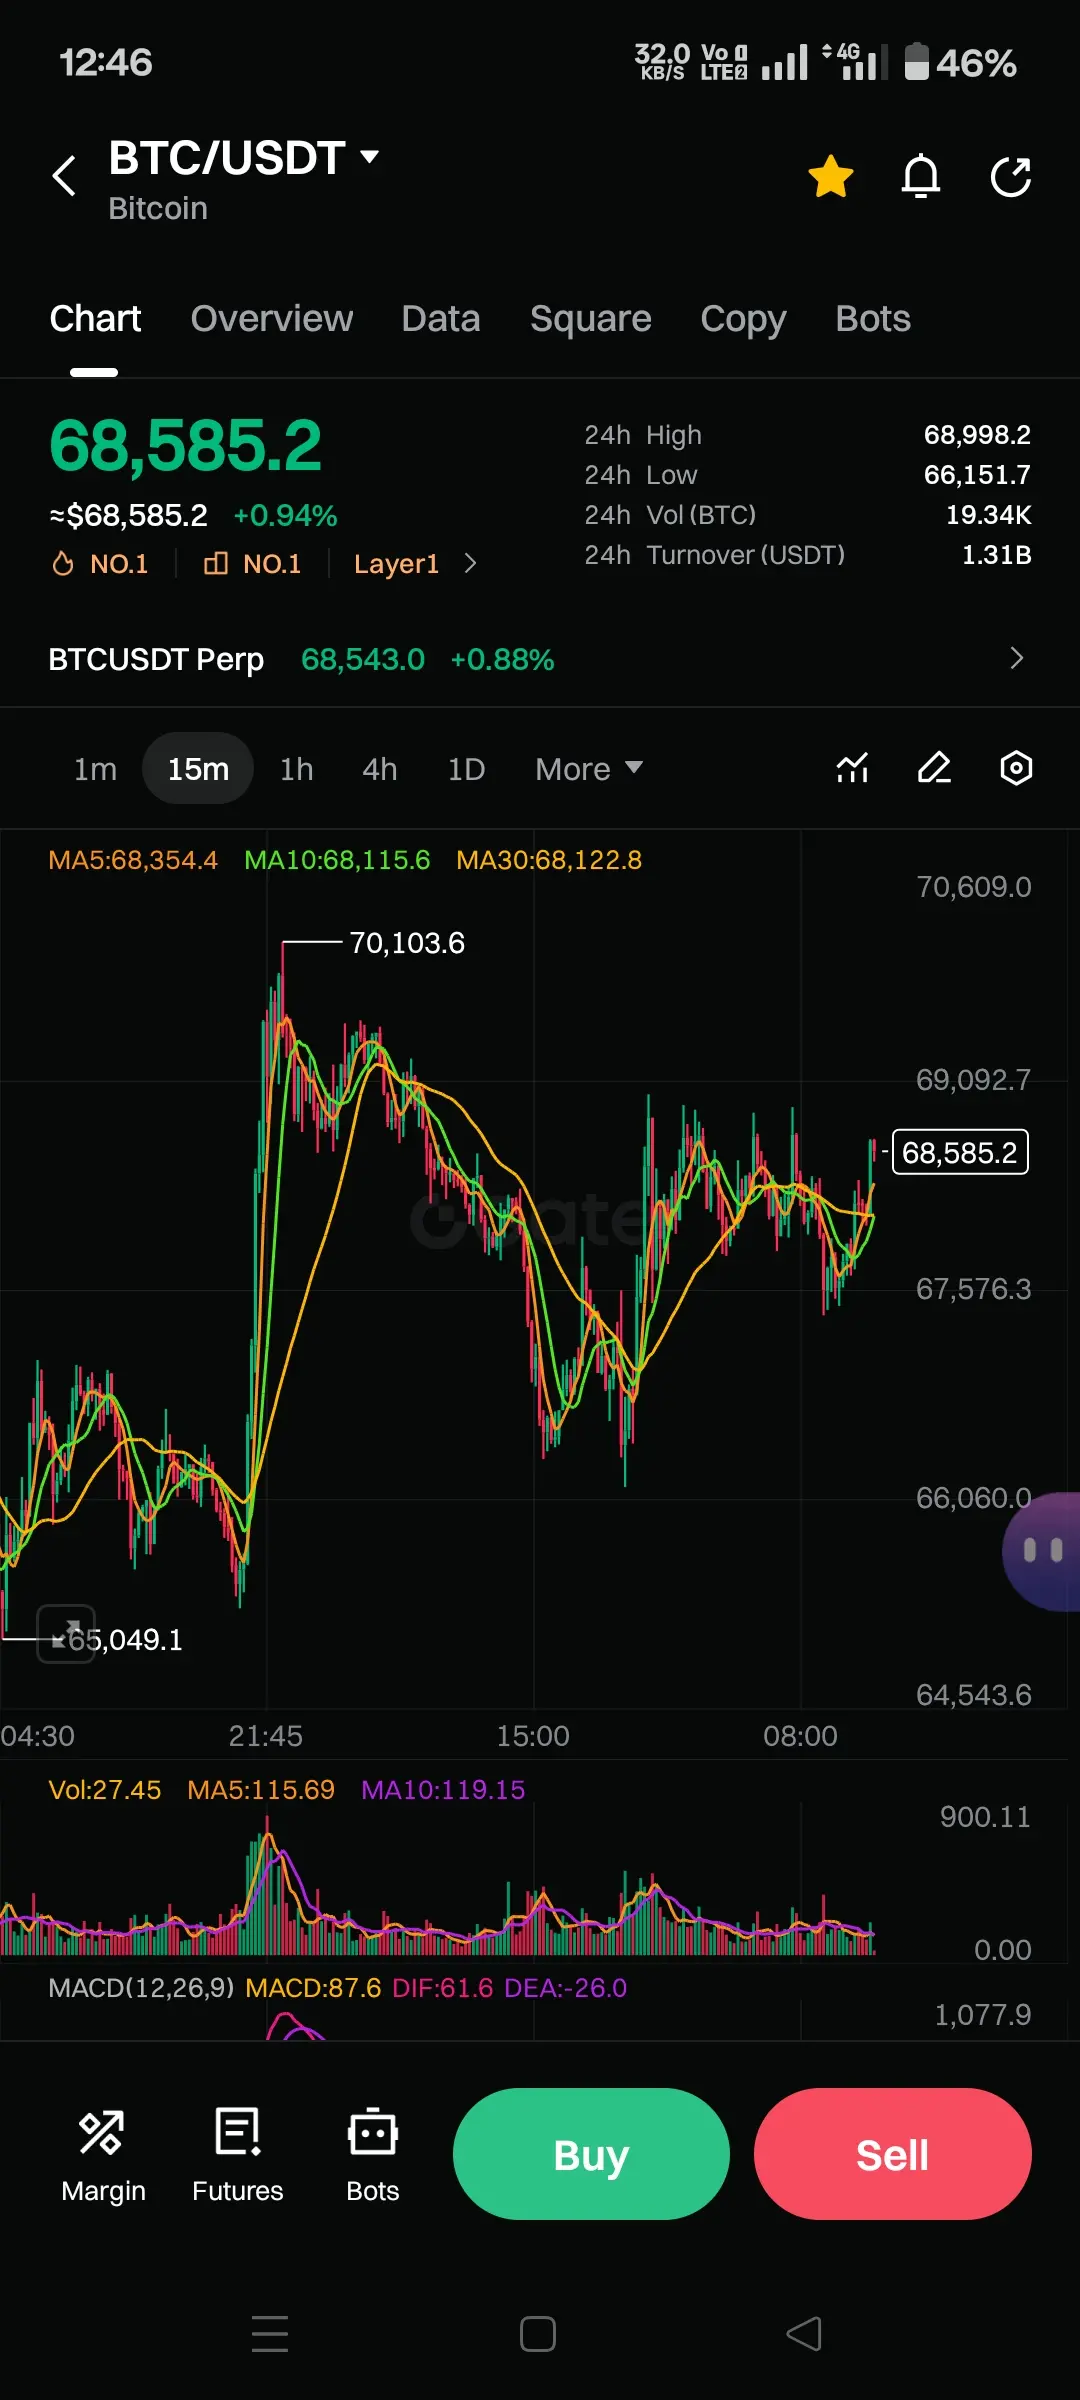The width and height of the screenshot is (1080, 2400).
Task: Tap the 24h Turnover value 1.31B
Action: [996, 555]
